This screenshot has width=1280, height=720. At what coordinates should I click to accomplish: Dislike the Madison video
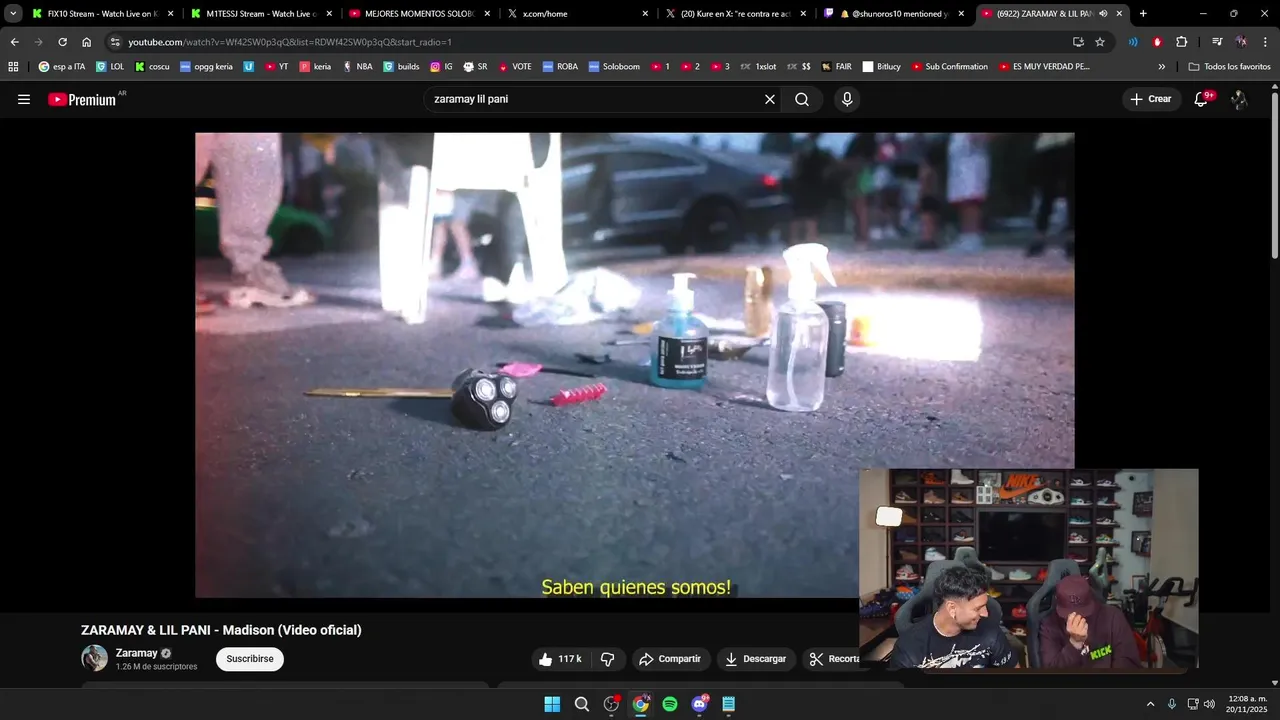point(607,659)
